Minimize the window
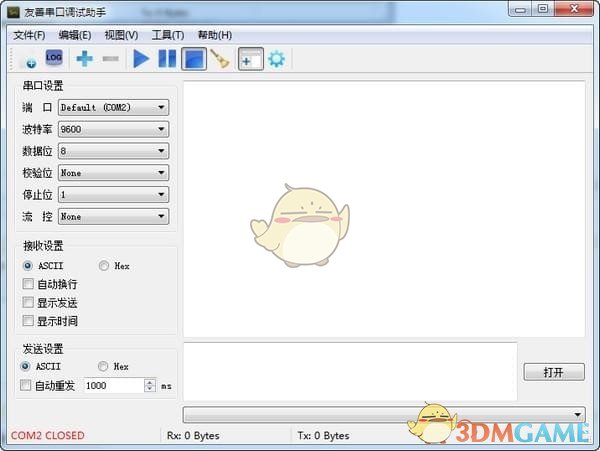Screen dimensions: 600x451 point(520,10)
